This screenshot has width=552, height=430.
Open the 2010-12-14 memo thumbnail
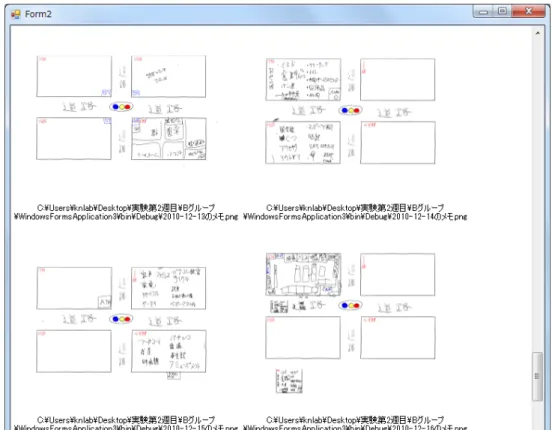click(350, 111)
